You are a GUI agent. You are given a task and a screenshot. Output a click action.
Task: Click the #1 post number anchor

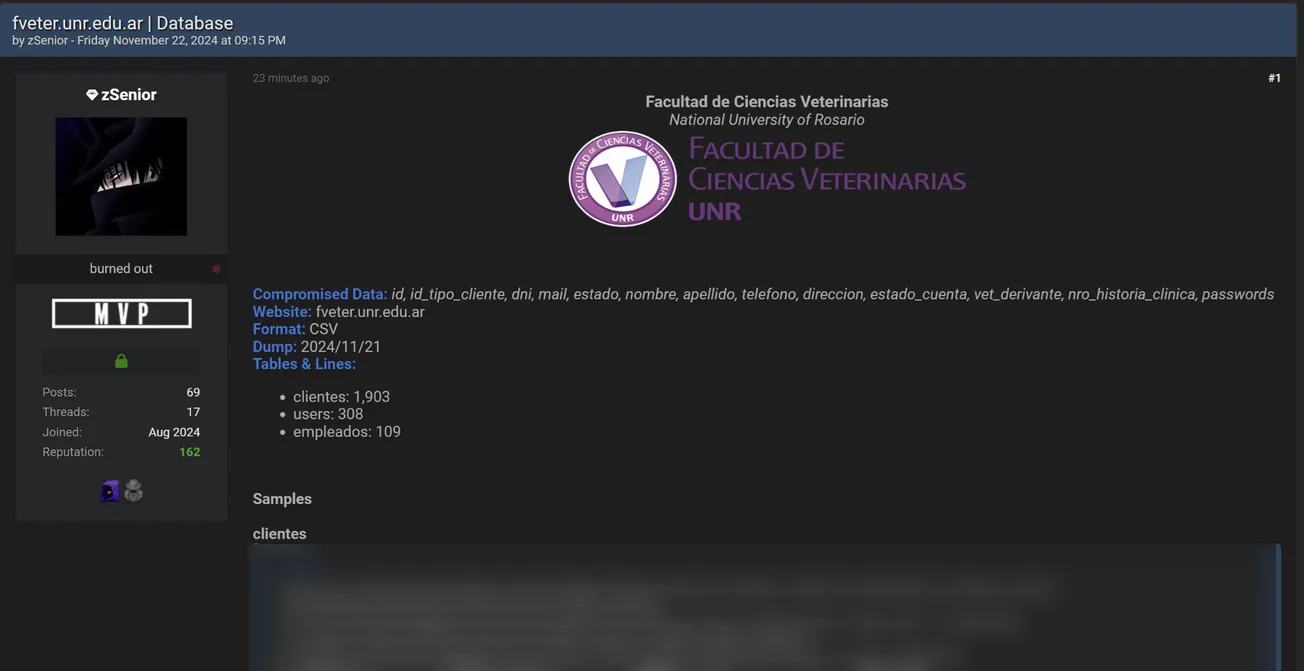pyautogui.click(x=1274, y=77)
